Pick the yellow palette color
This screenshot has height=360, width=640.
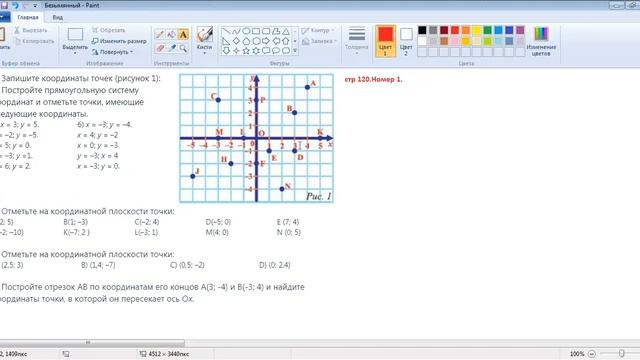[x=477, y=30]
